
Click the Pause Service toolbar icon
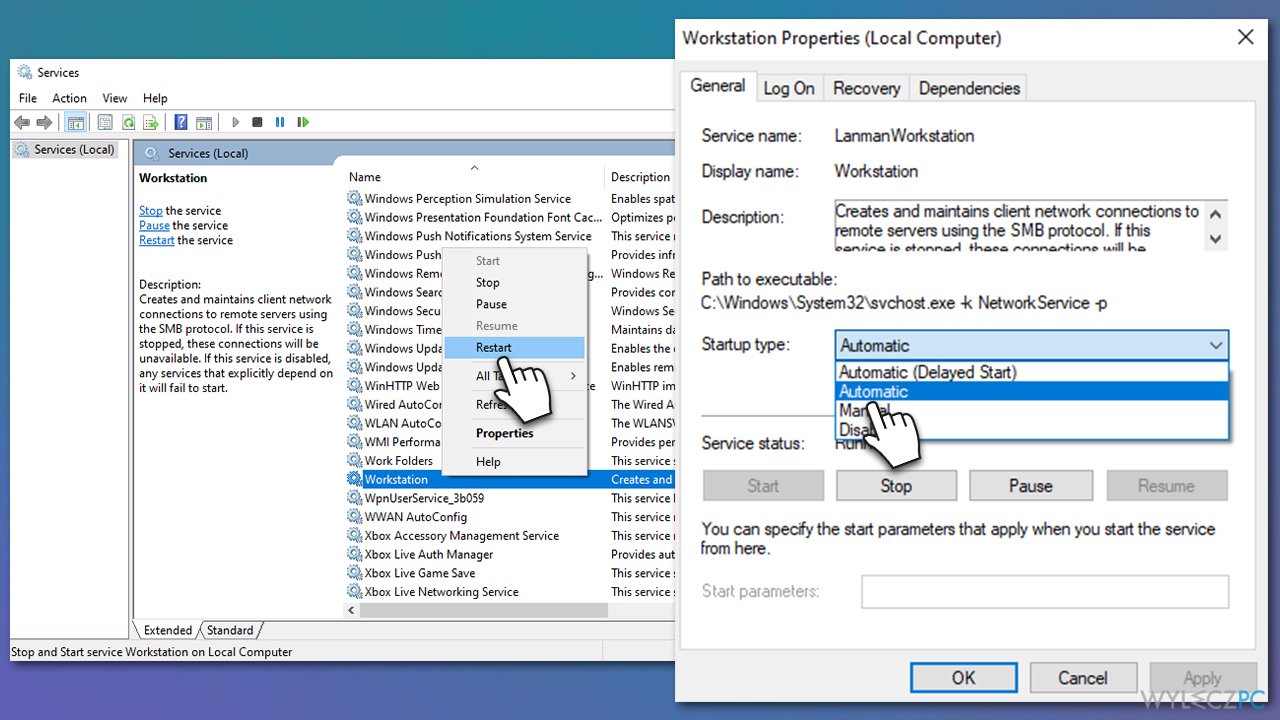tap(280, 122)
